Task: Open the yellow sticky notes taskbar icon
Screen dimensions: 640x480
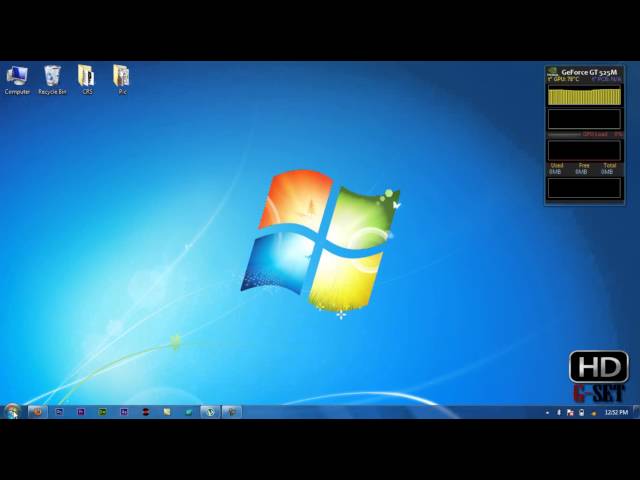Action: tap(167, 412)
